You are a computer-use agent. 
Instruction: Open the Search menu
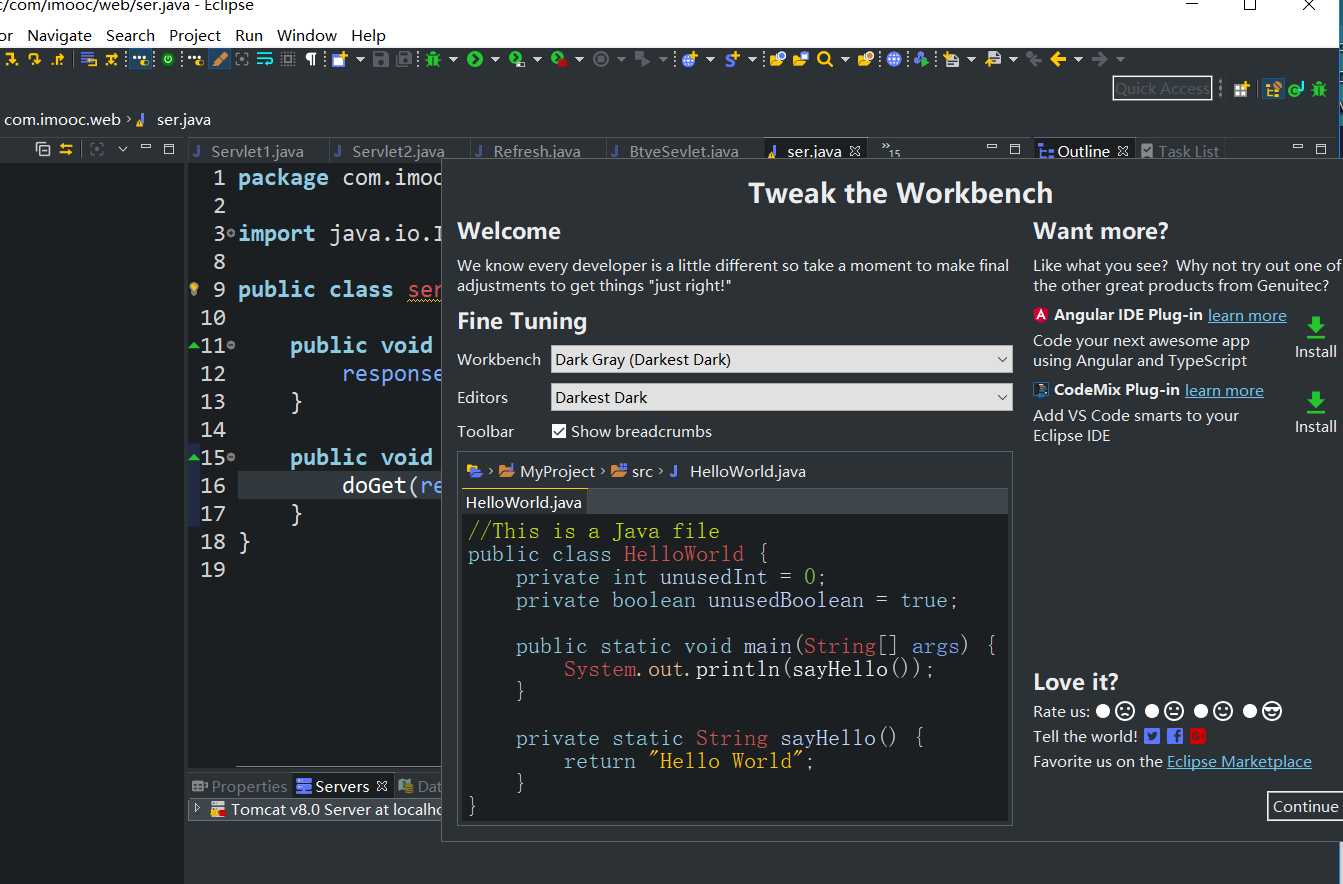point(130,35)
